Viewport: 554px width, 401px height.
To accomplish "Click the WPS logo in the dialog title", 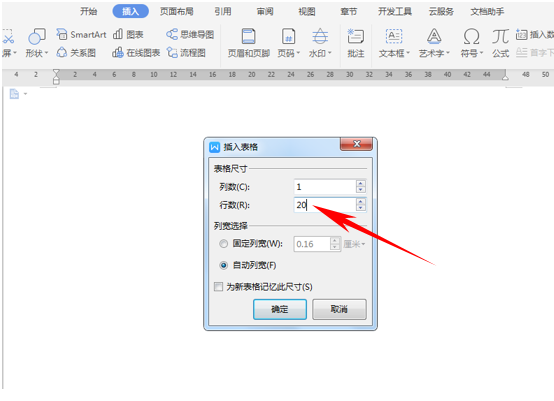I will (x=214, y=147).
